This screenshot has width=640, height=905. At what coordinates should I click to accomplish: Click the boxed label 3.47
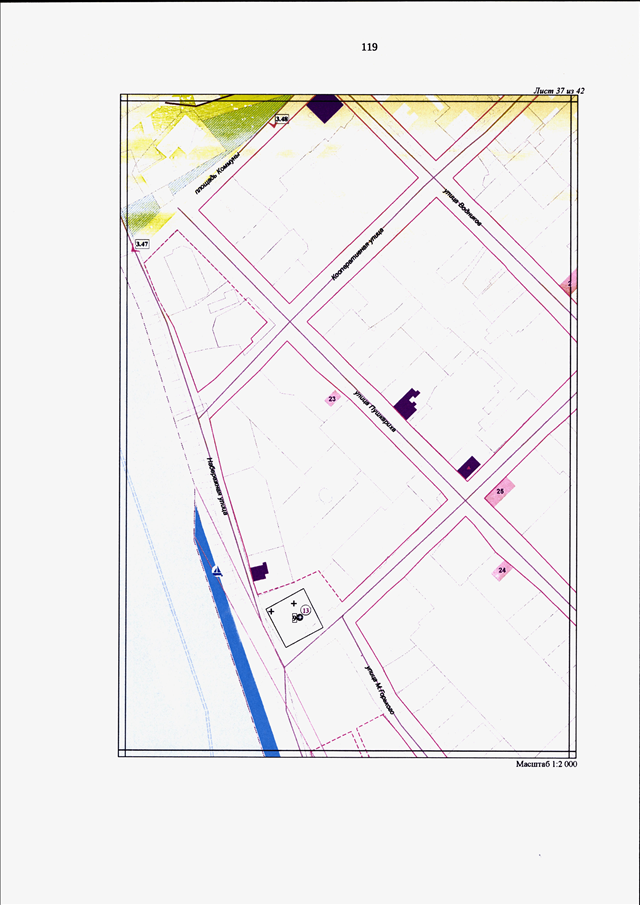(x=142, y=244)
